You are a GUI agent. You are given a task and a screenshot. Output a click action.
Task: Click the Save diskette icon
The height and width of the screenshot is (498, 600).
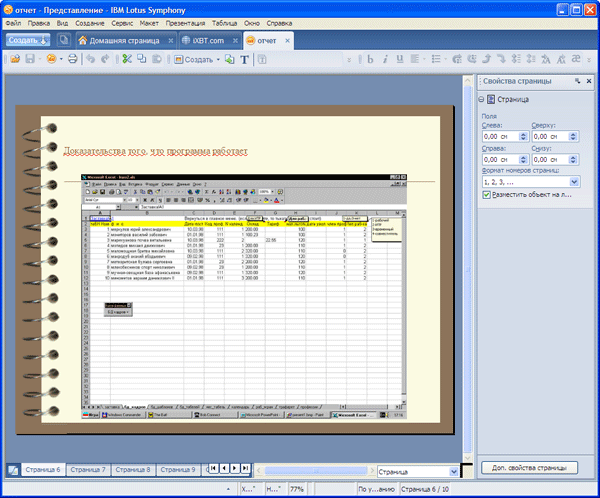tap(30, 59)
